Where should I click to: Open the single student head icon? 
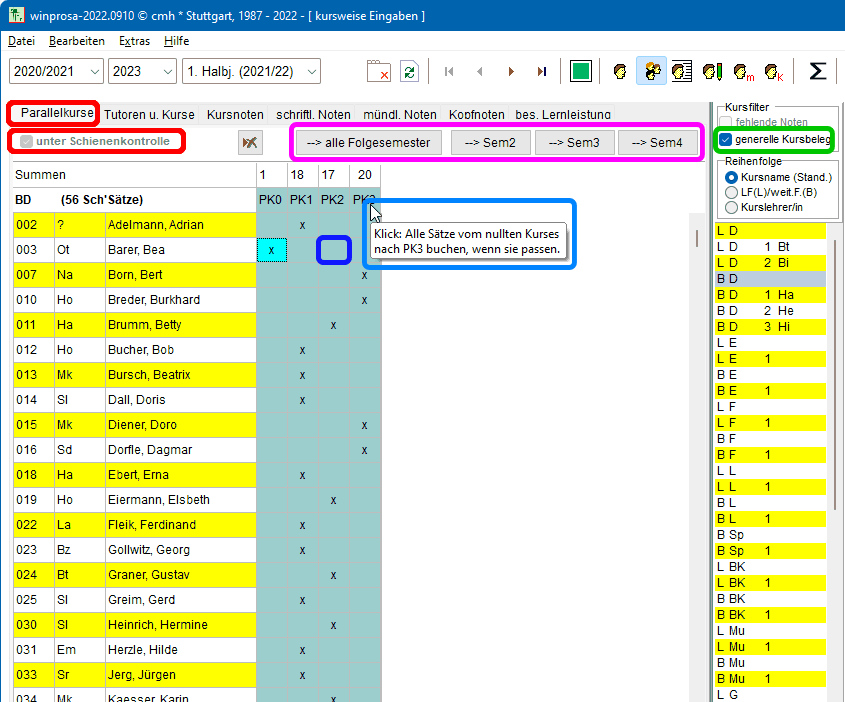620,71
